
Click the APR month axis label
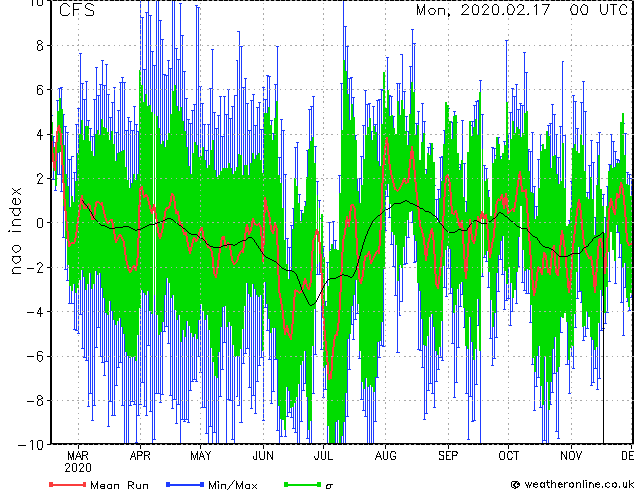[x=140, y=456]
